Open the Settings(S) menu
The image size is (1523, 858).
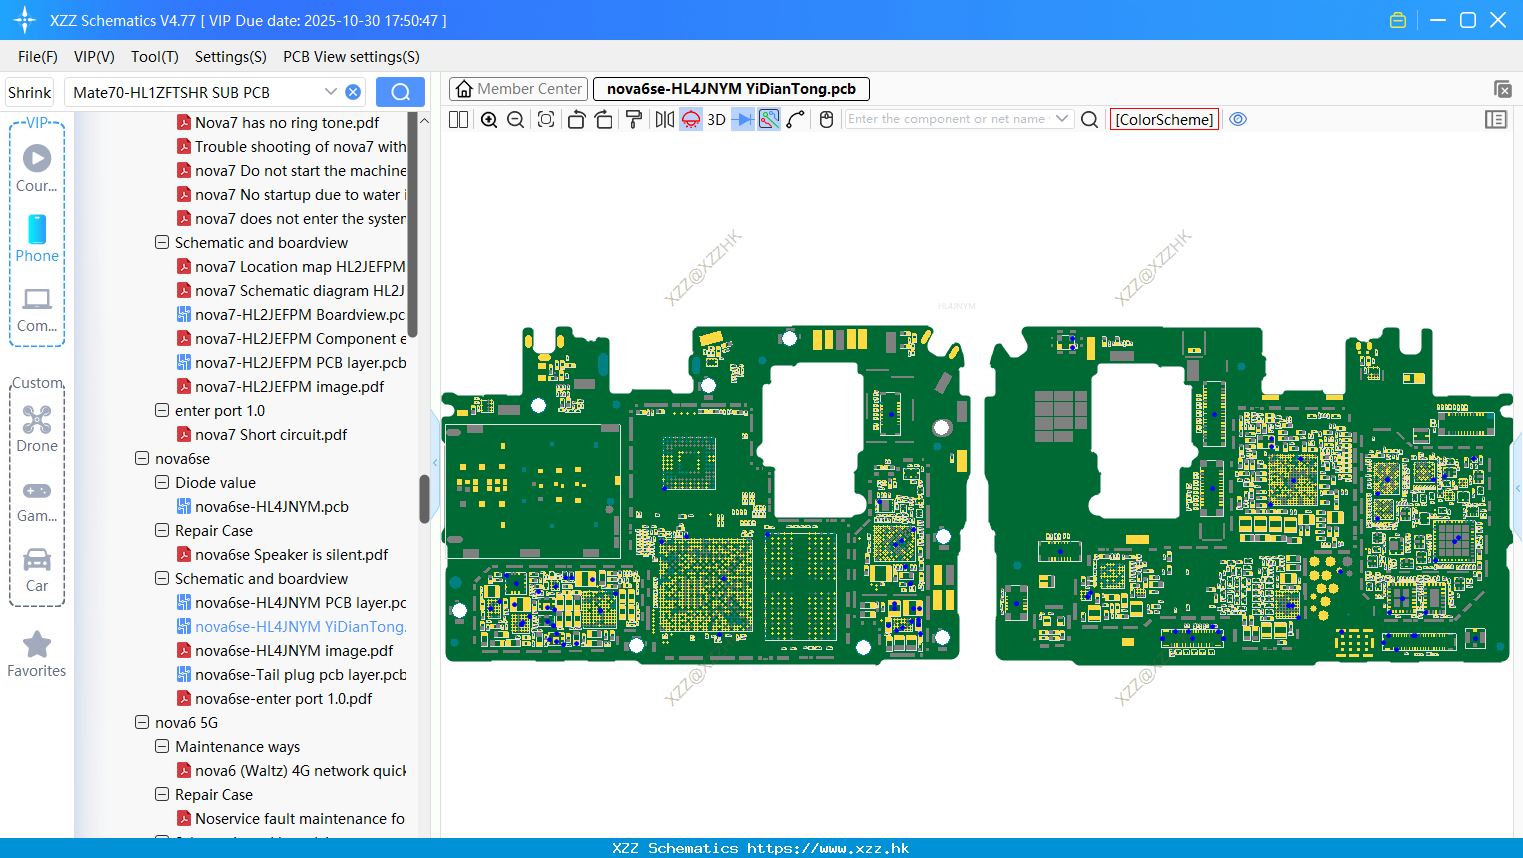click(231, 57)
